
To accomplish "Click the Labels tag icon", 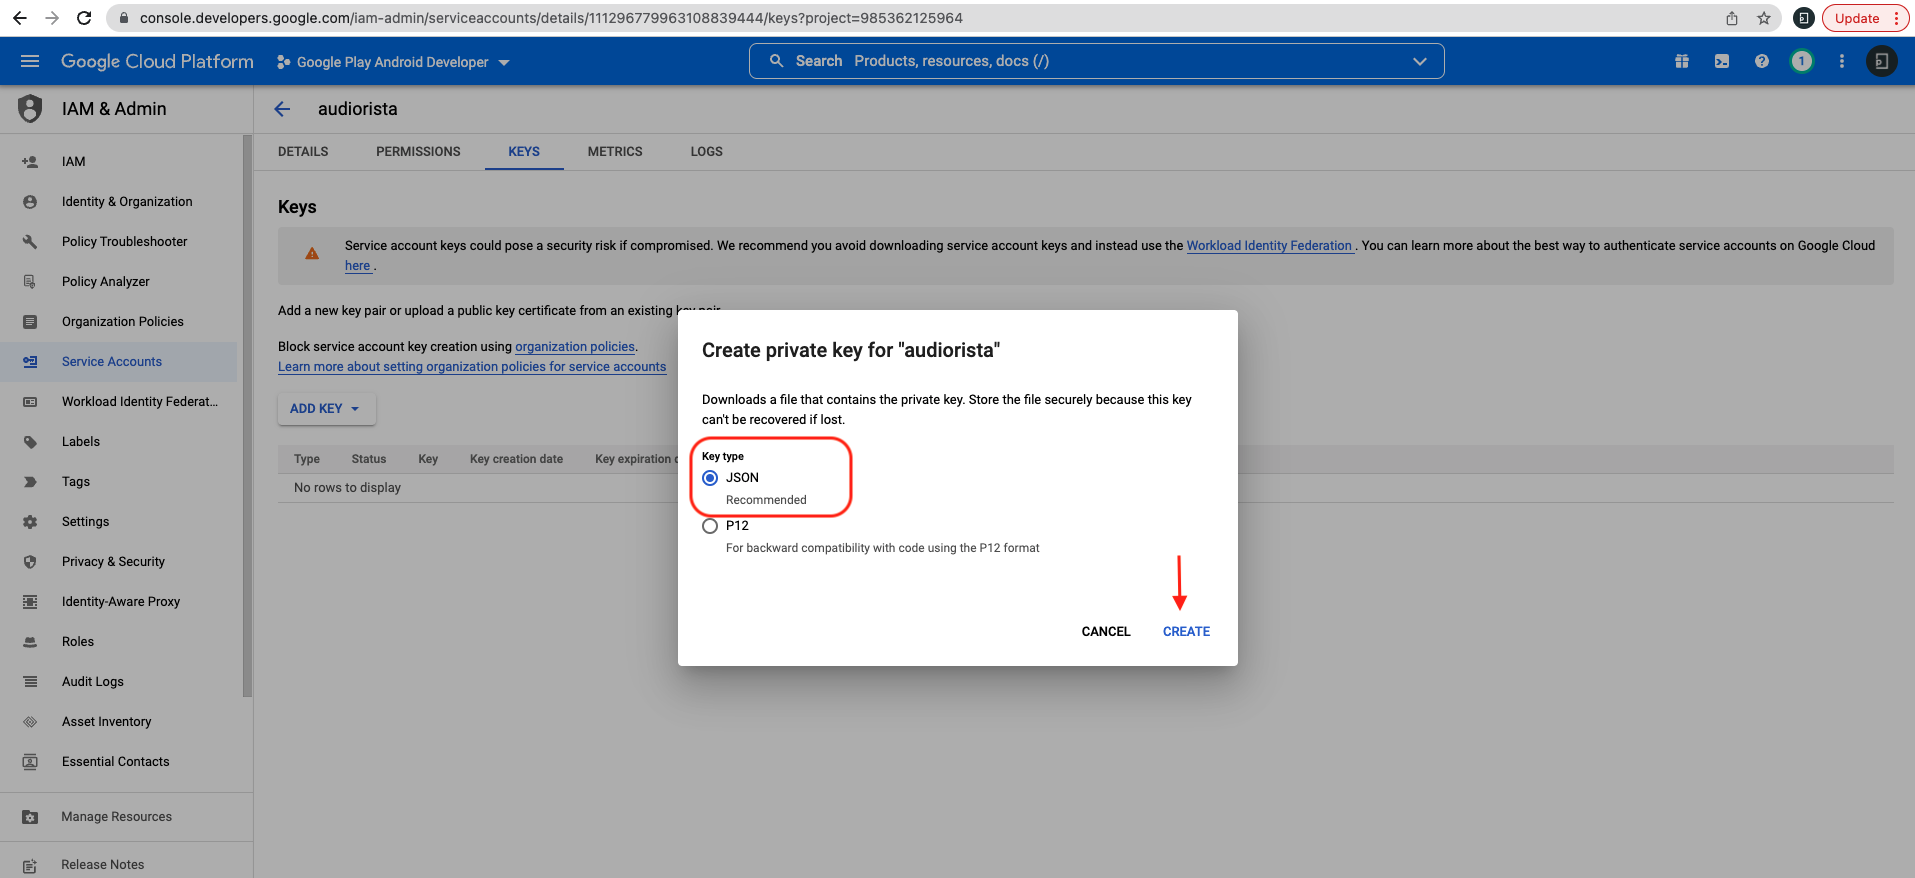I will (30, 441).
